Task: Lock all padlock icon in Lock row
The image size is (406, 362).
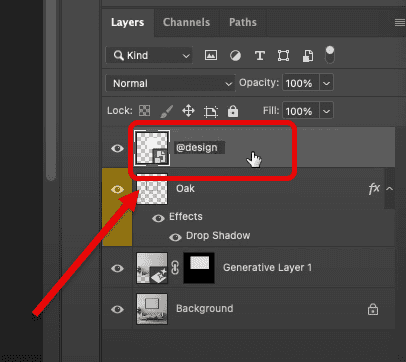Action: [233, 111]
